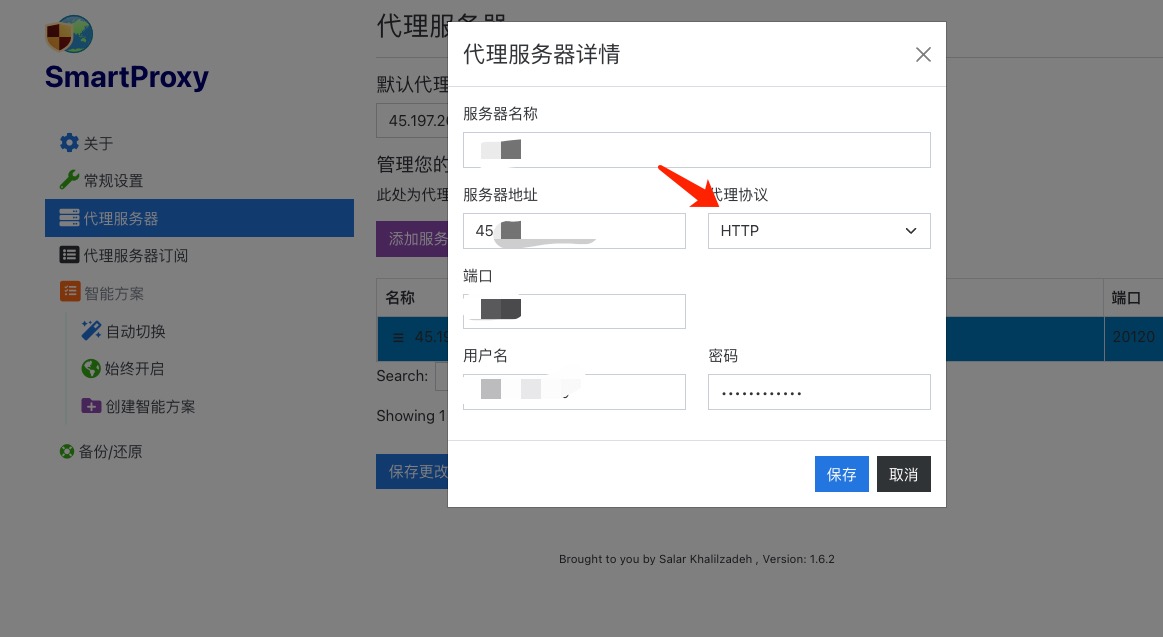Click the globe icon for 始终开启
Image resolution: width=1163 pixels, height=637 pixels.
pyautogui.click(x=91, y=368)
